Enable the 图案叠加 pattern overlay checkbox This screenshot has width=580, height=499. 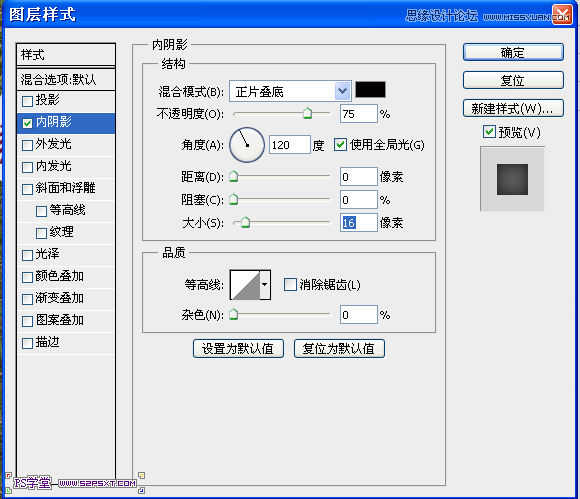pos(27,321)
